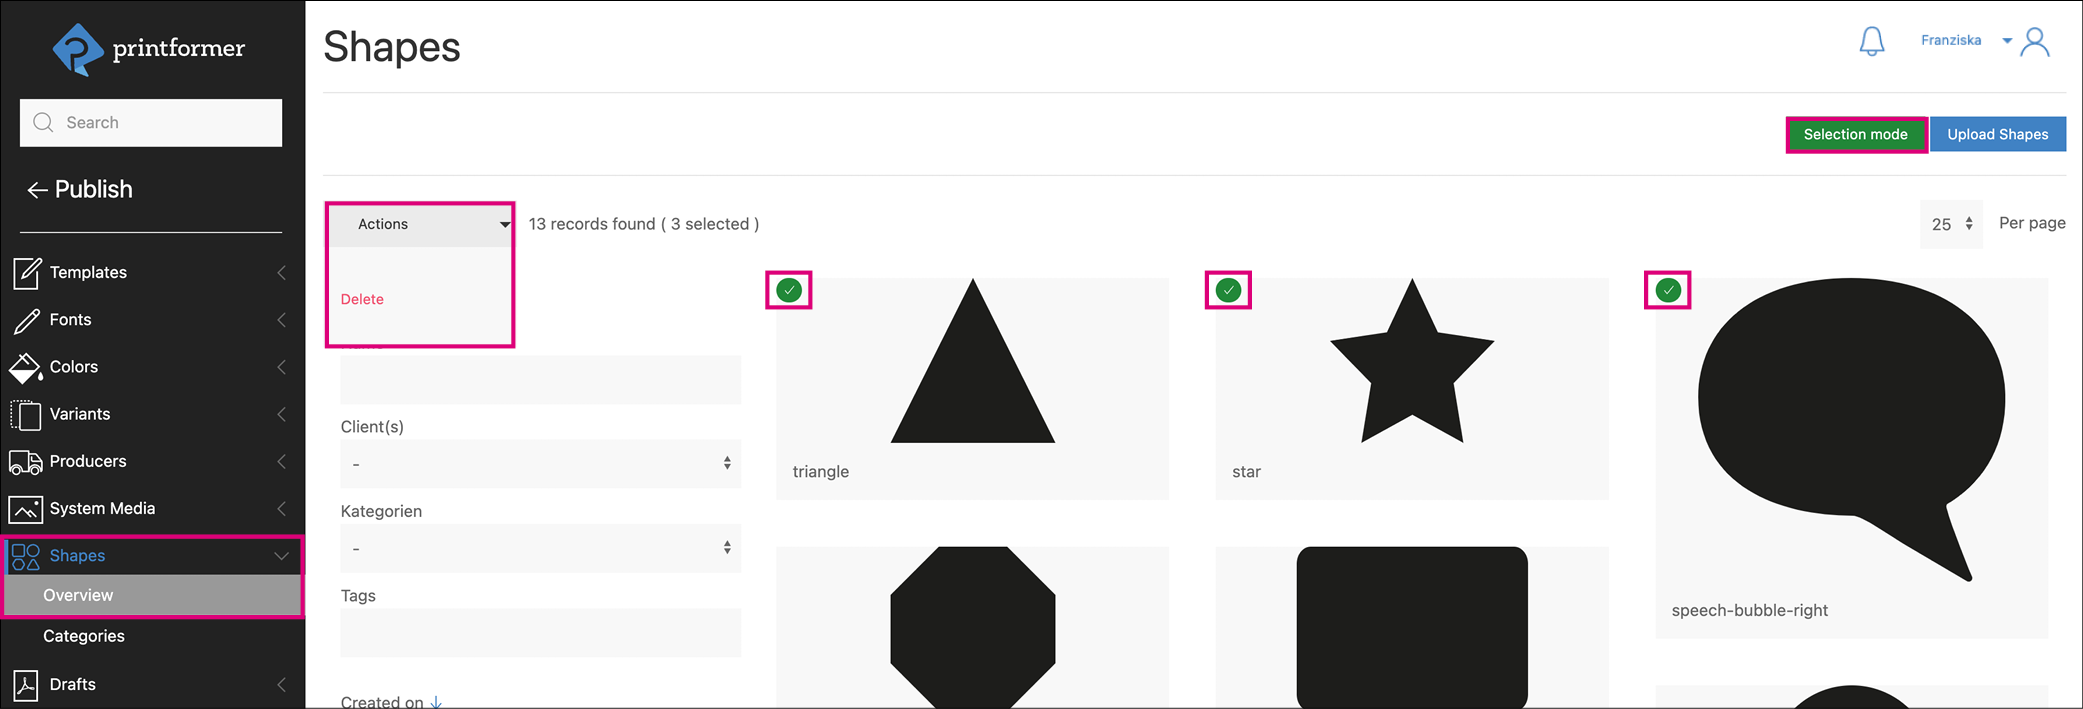Image resolution: width=2083 pixels, height=709 pixels.
Task: Open the Colors section
Action: (74, 366)
